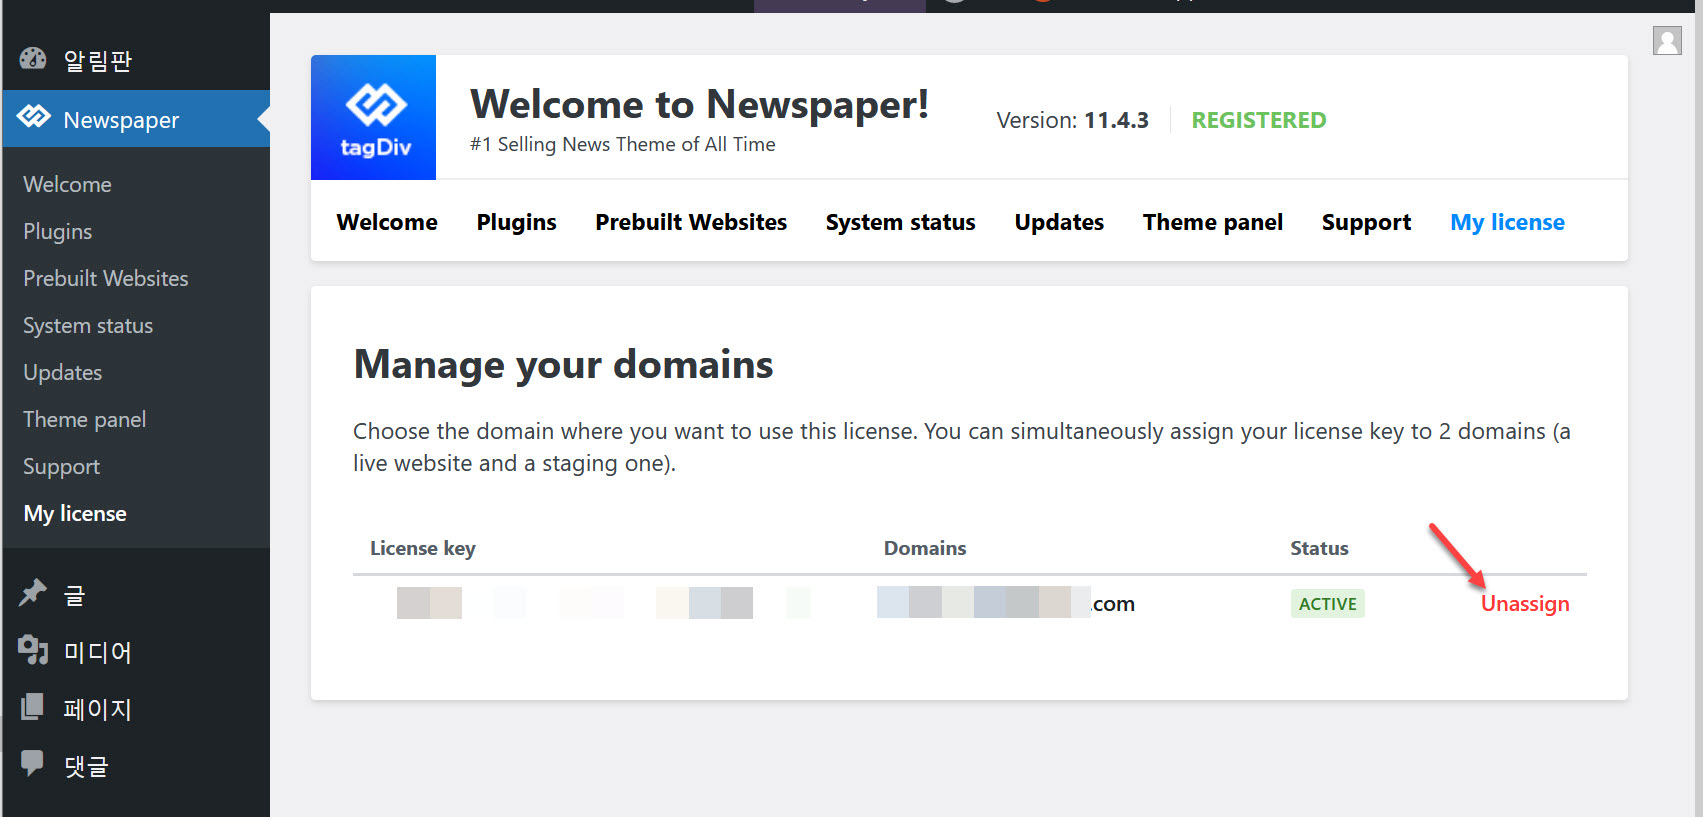This screenshot has height=817, width=1703.
Task: Open 미디어 Media menu label
Action: 98,653
